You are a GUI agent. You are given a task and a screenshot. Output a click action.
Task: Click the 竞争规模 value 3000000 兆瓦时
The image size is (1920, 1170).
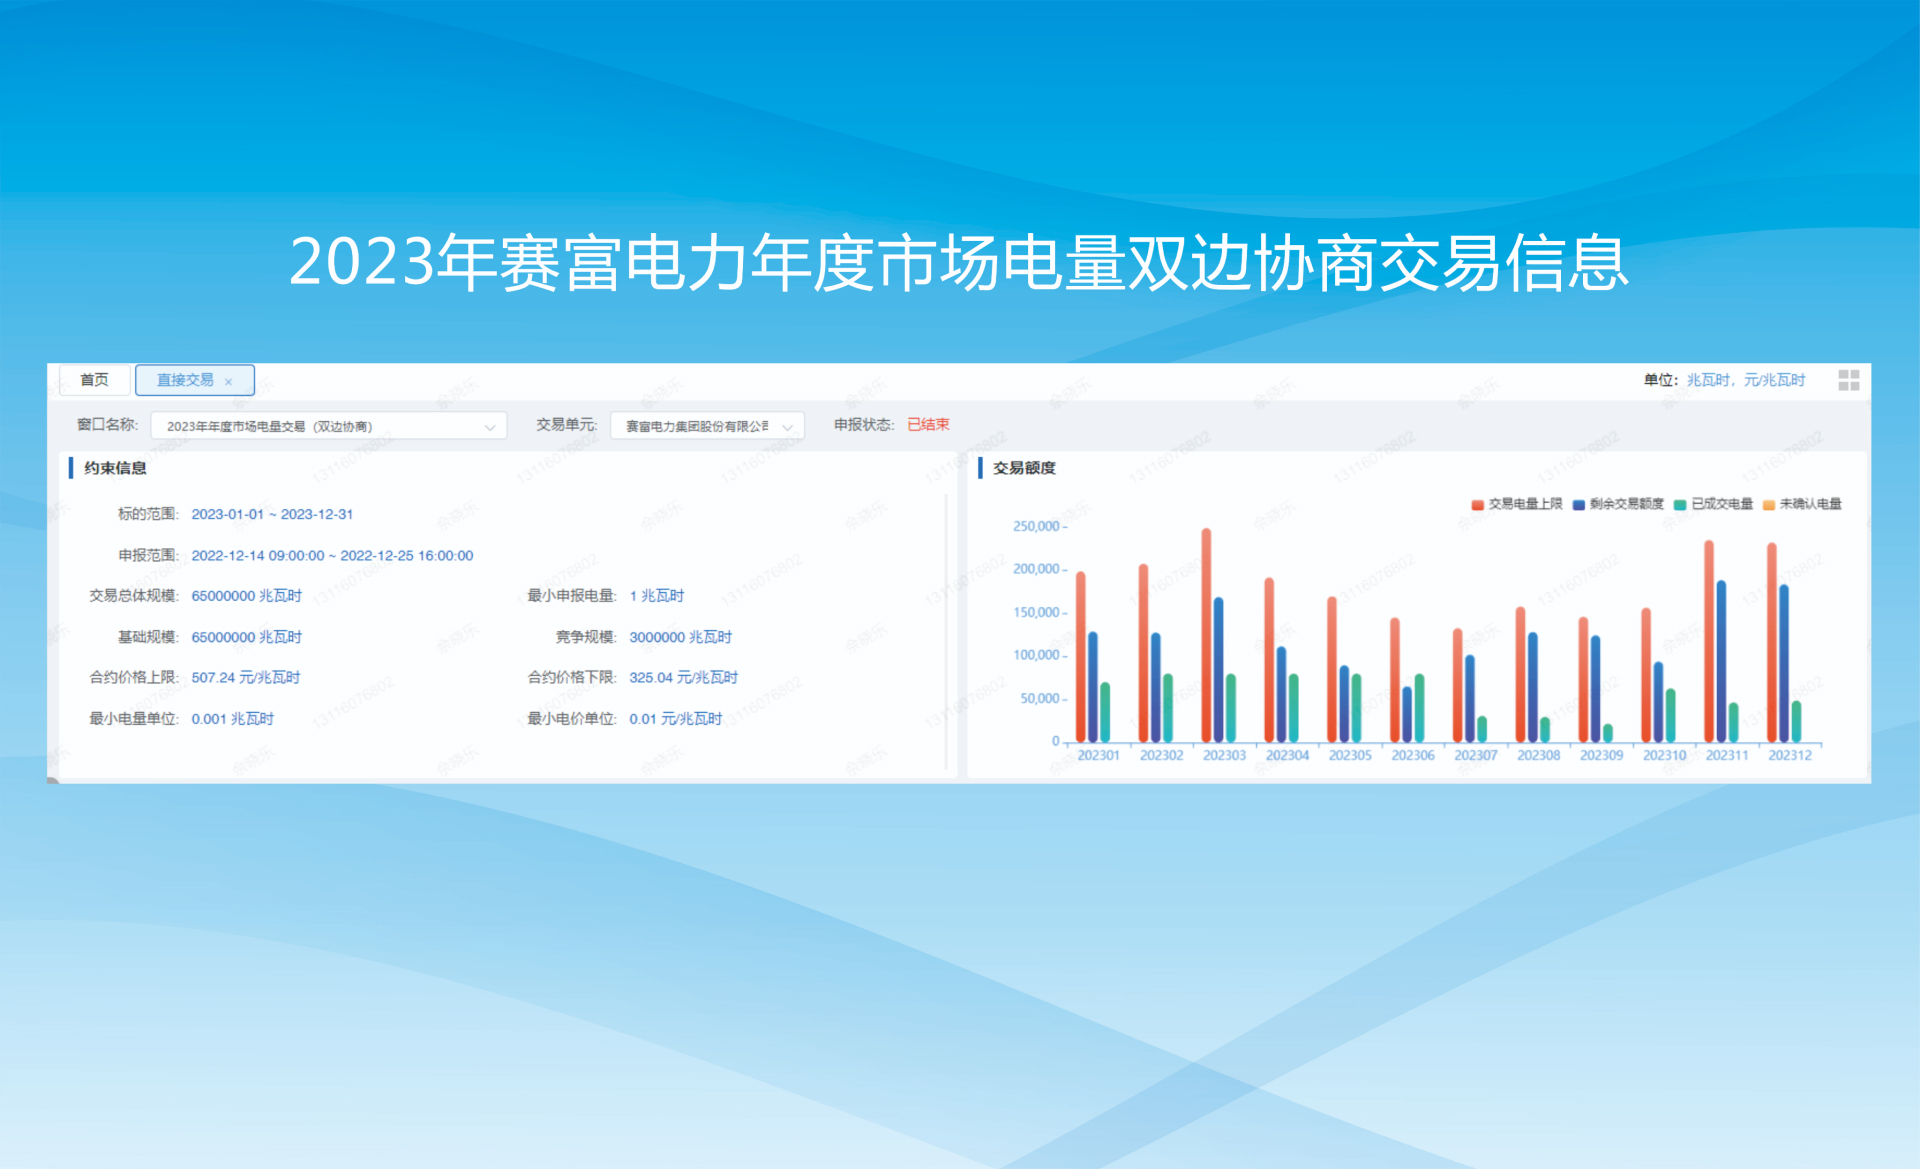pos(680,637)
